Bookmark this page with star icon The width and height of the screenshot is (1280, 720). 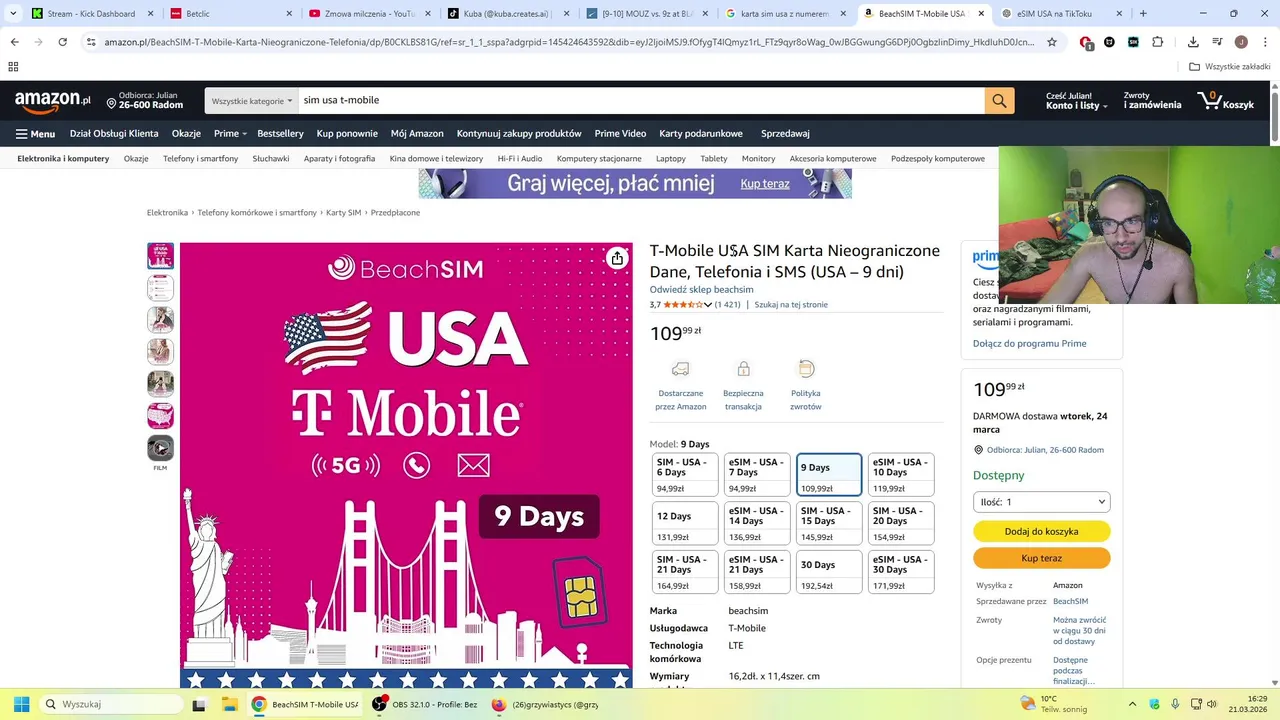1052,42
